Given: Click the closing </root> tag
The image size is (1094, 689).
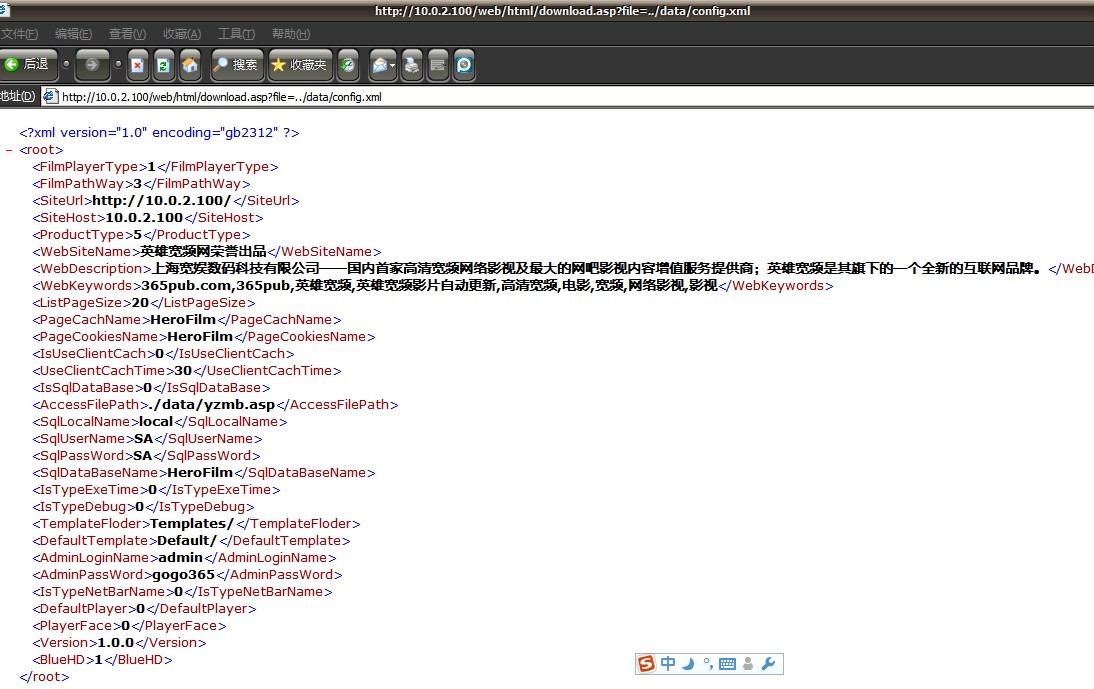Looking at the screenshot, I should 45,676.
